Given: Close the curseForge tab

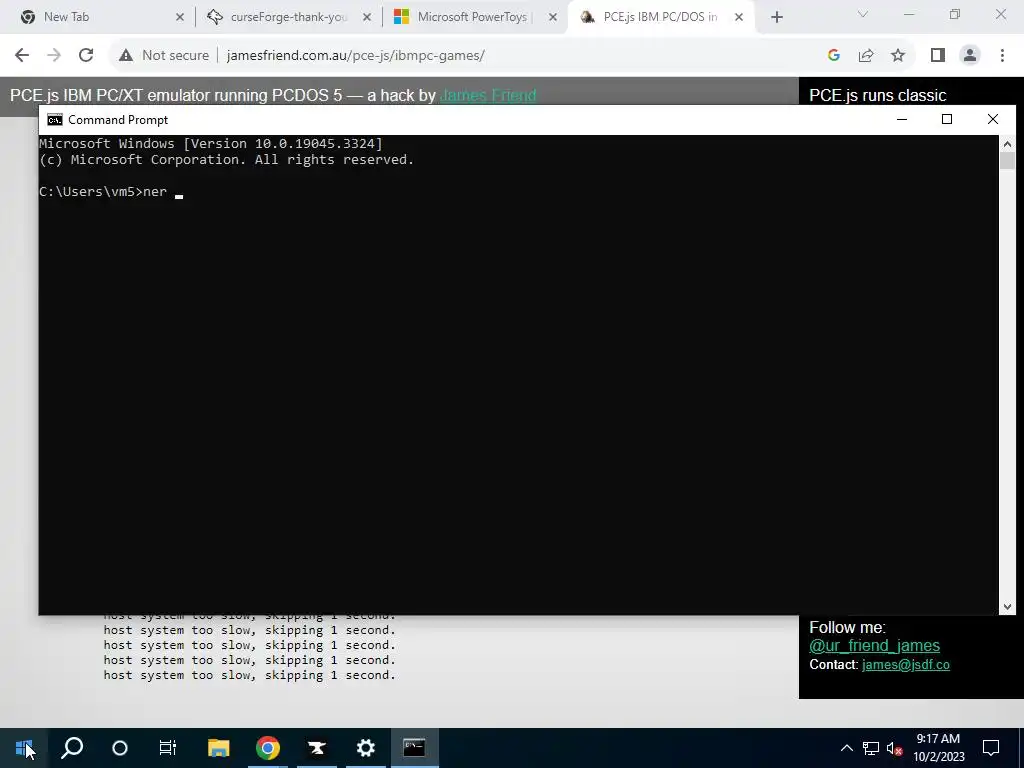Looking at the screenshot, I should (367, 18).
